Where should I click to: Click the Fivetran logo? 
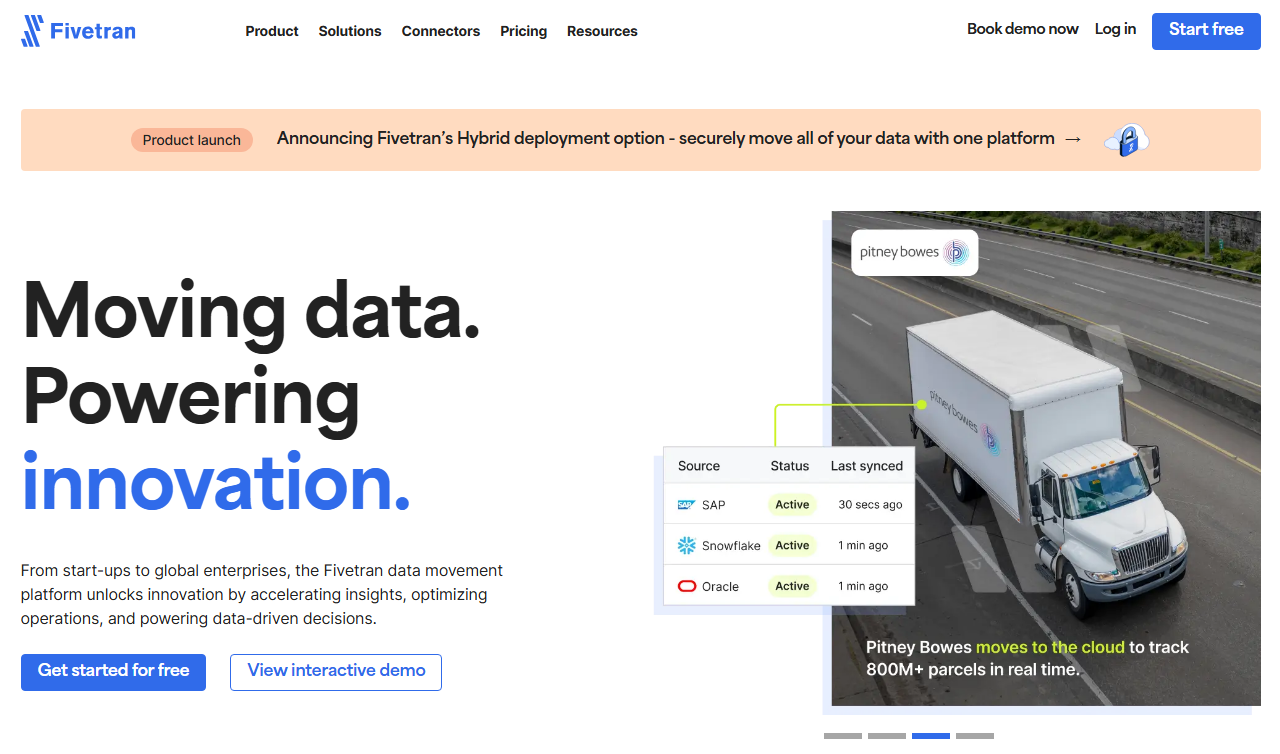[x=78, y=31]
